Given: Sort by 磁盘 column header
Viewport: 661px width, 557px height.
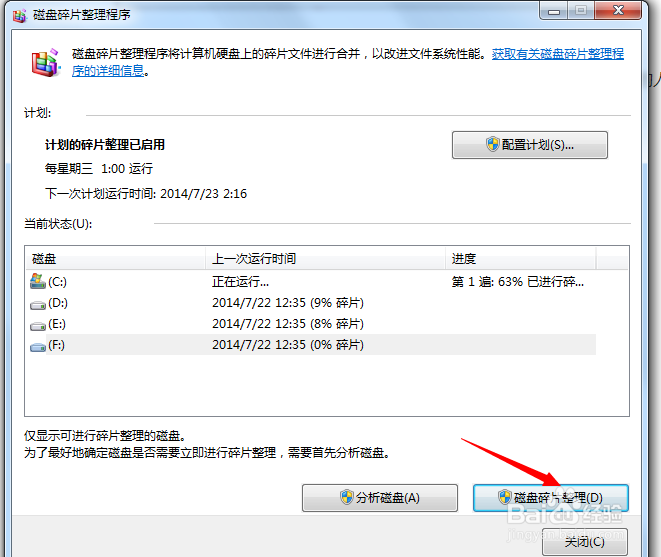Looking at the screenshot, I should (116, 258).
